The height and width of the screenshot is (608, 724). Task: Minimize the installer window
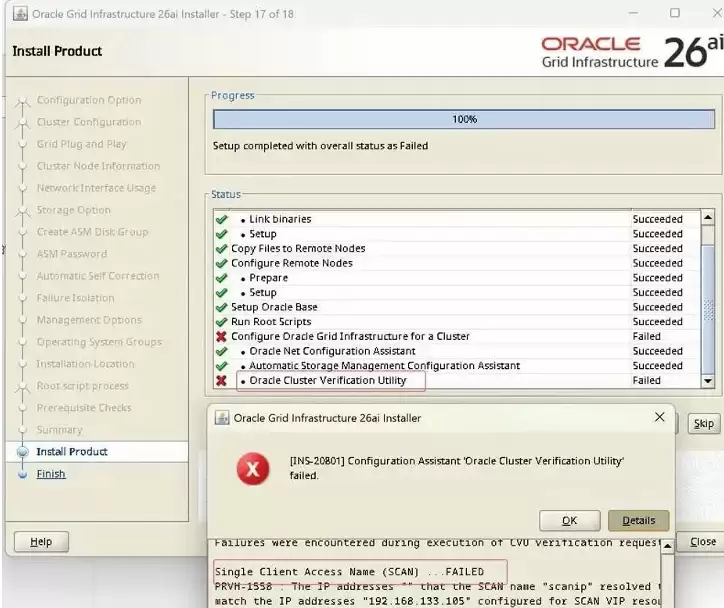(x=633, y=13)
